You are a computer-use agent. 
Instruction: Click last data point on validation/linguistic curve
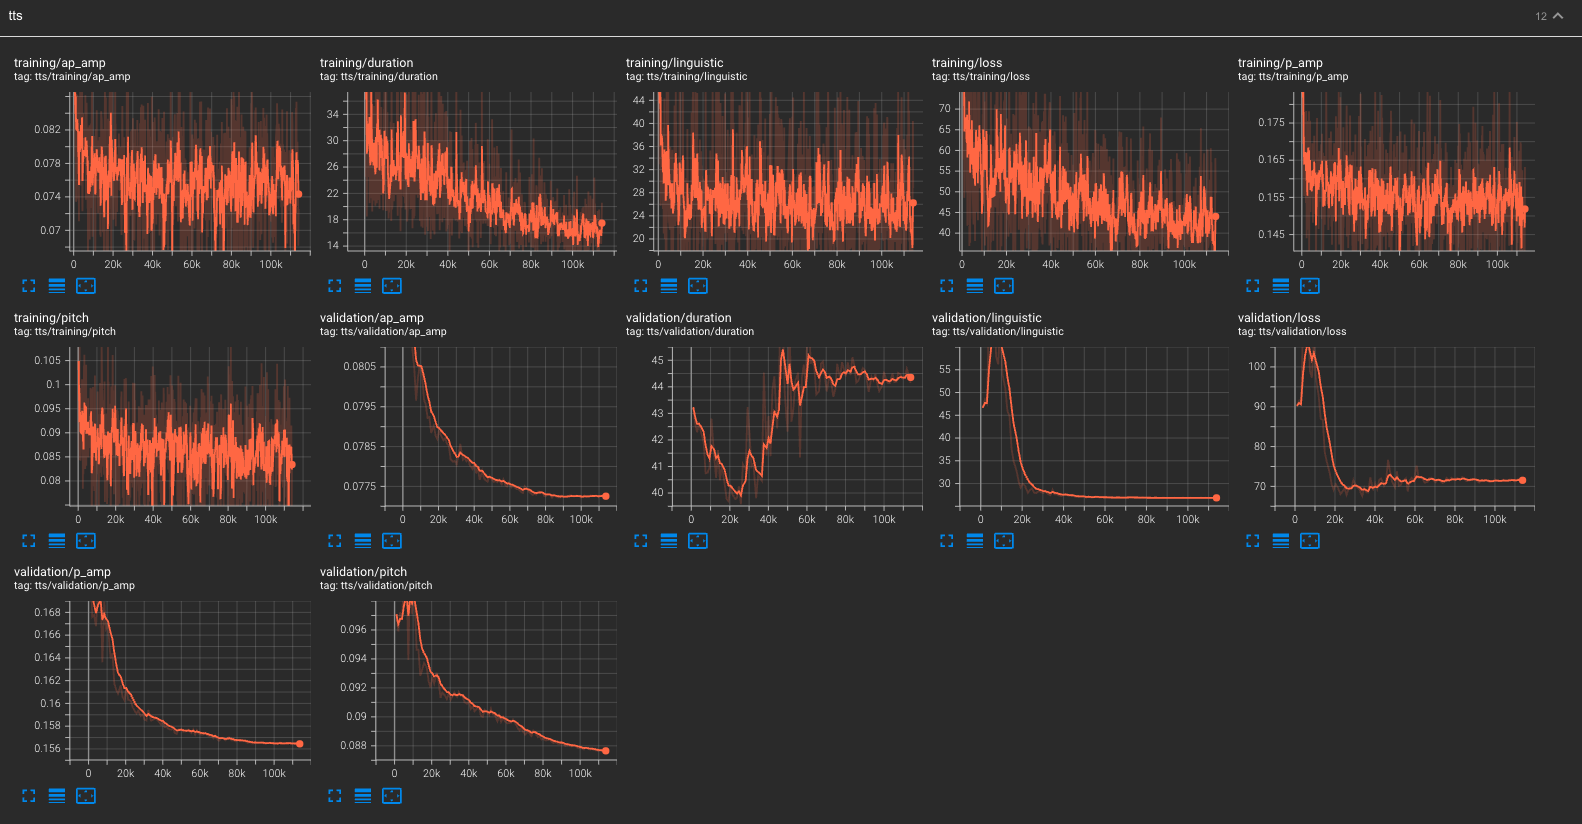coord(1216,497)
